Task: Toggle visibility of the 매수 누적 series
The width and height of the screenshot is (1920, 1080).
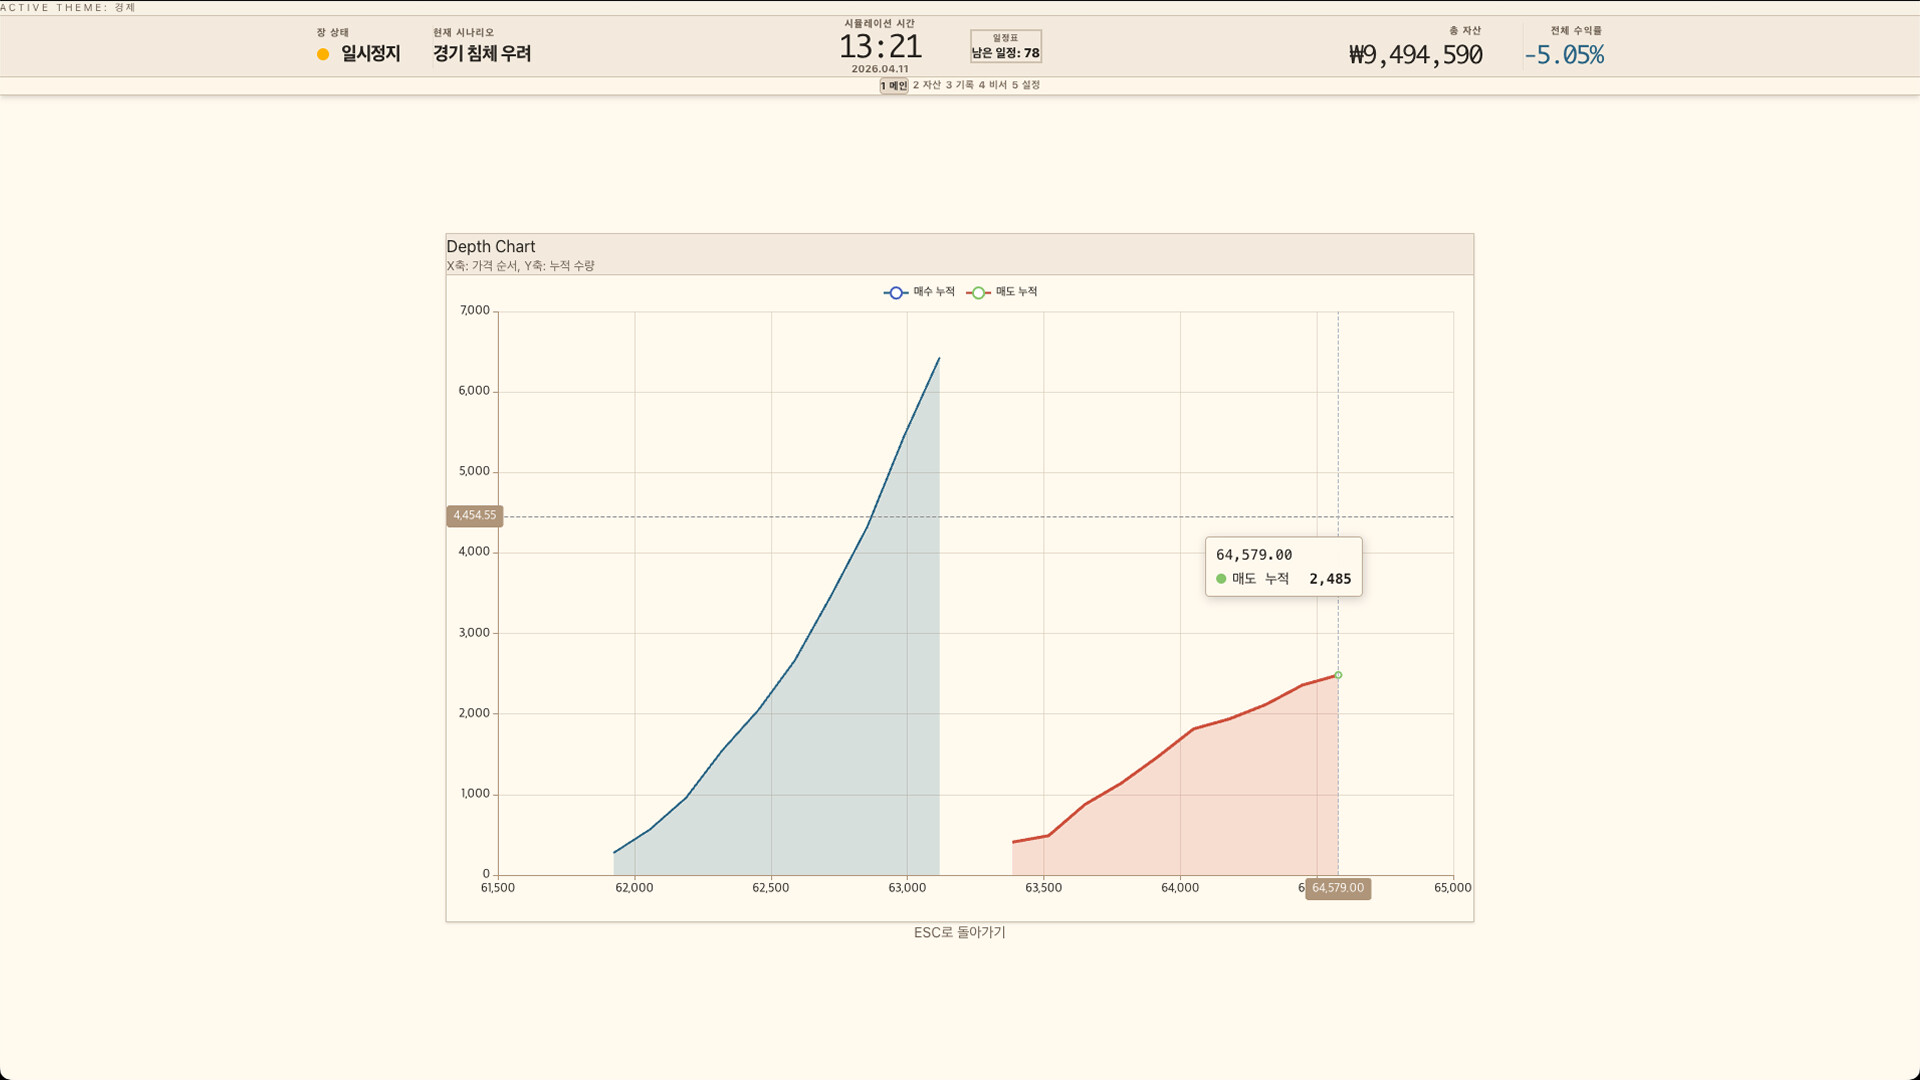Action: click(x=921, y=292)
